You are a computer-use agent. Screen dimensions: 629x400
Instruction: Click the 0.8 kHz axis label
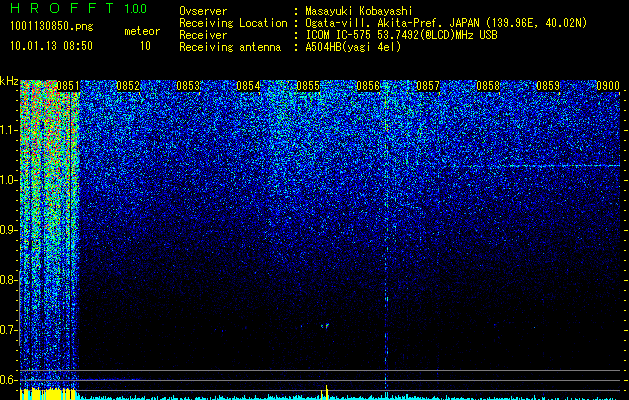[x=8, y=280]
